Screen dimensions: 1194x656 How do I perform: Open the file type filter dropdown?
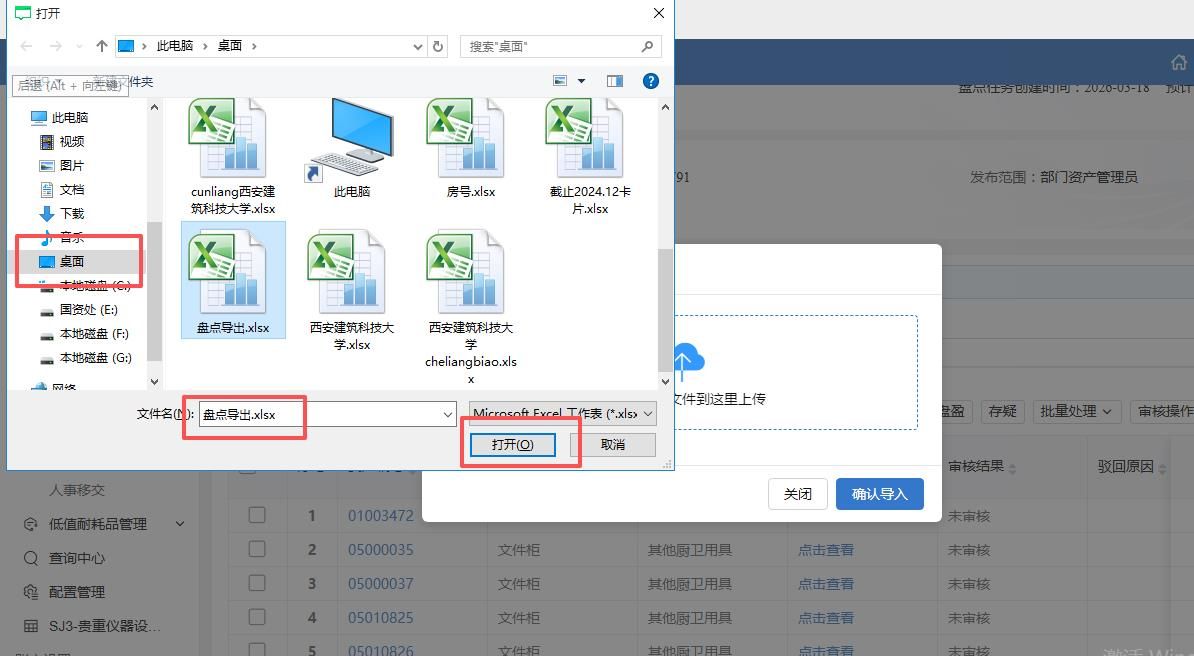point(562,413)
